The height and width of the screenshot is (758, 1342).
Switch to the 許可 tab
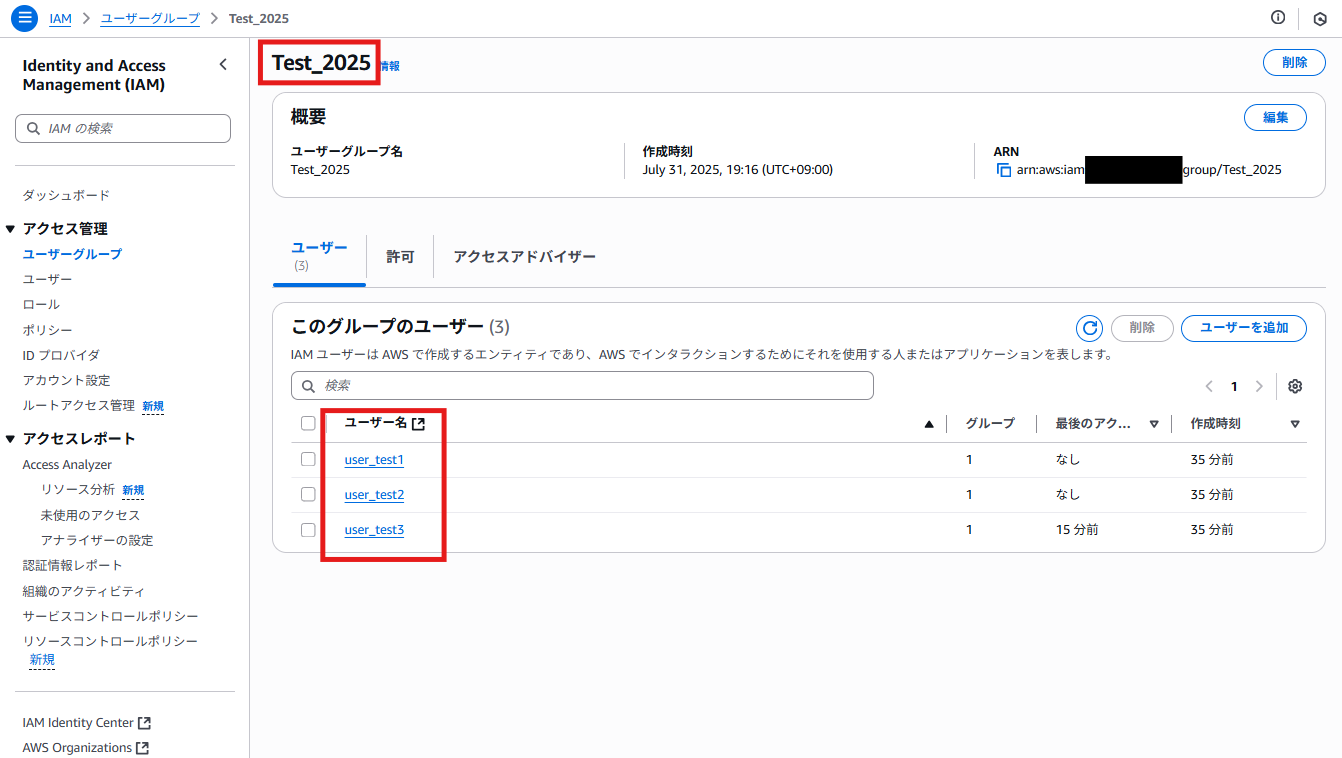(x=400, y=257)
